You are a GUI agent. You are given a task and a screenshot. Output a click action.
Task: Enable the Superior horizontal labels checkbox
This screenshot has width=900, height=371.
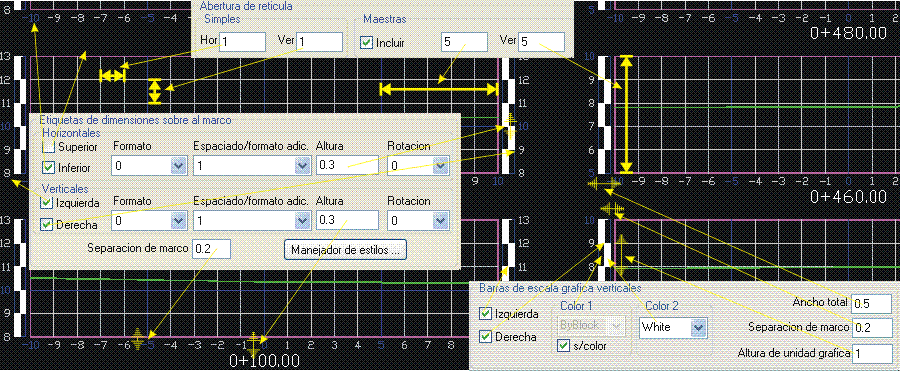(x=49, y=147)
